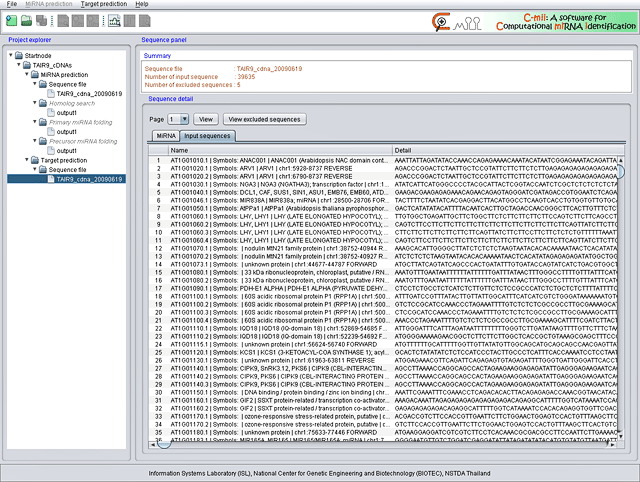Select row 31 AT1G01160.1 GIF2
640x482 pixels.
(383, 400)
